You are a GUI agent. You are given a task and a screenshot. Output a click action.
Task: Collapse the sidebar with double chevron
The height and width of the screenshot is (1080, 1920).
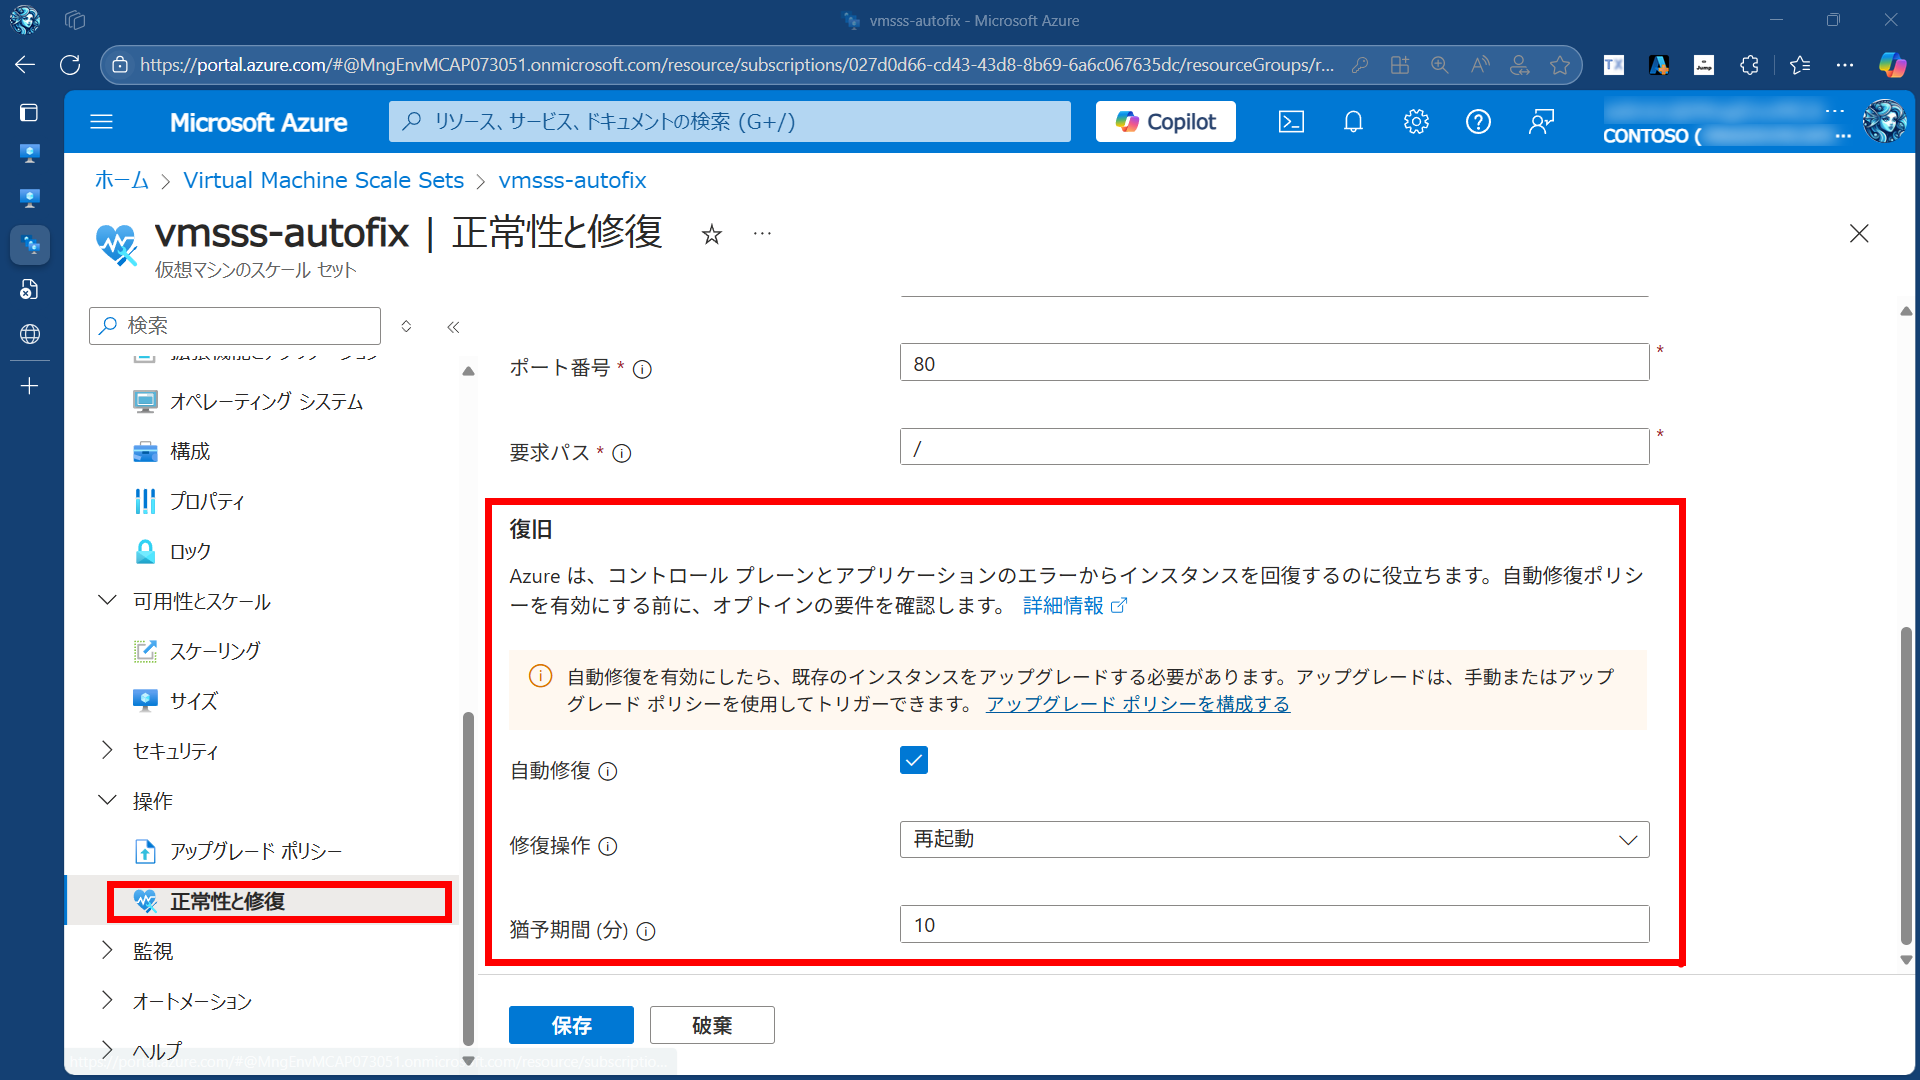[453, 327]
